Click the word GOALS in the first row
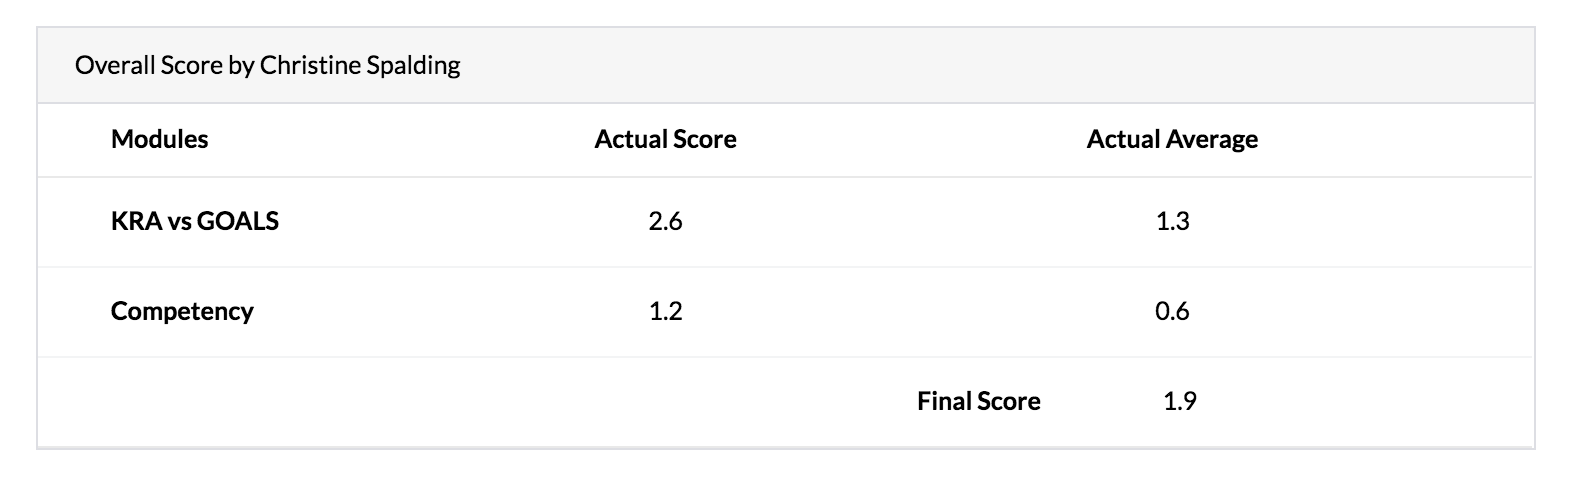Image resolution: width=1572 pixels, height=488 pixels. [238, 221]
